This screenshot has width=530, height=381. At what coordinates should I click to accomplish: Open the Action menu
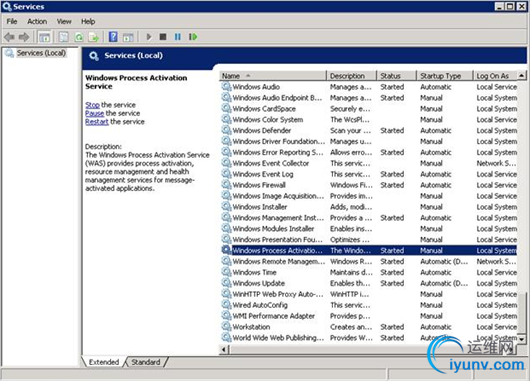[37, 21]
